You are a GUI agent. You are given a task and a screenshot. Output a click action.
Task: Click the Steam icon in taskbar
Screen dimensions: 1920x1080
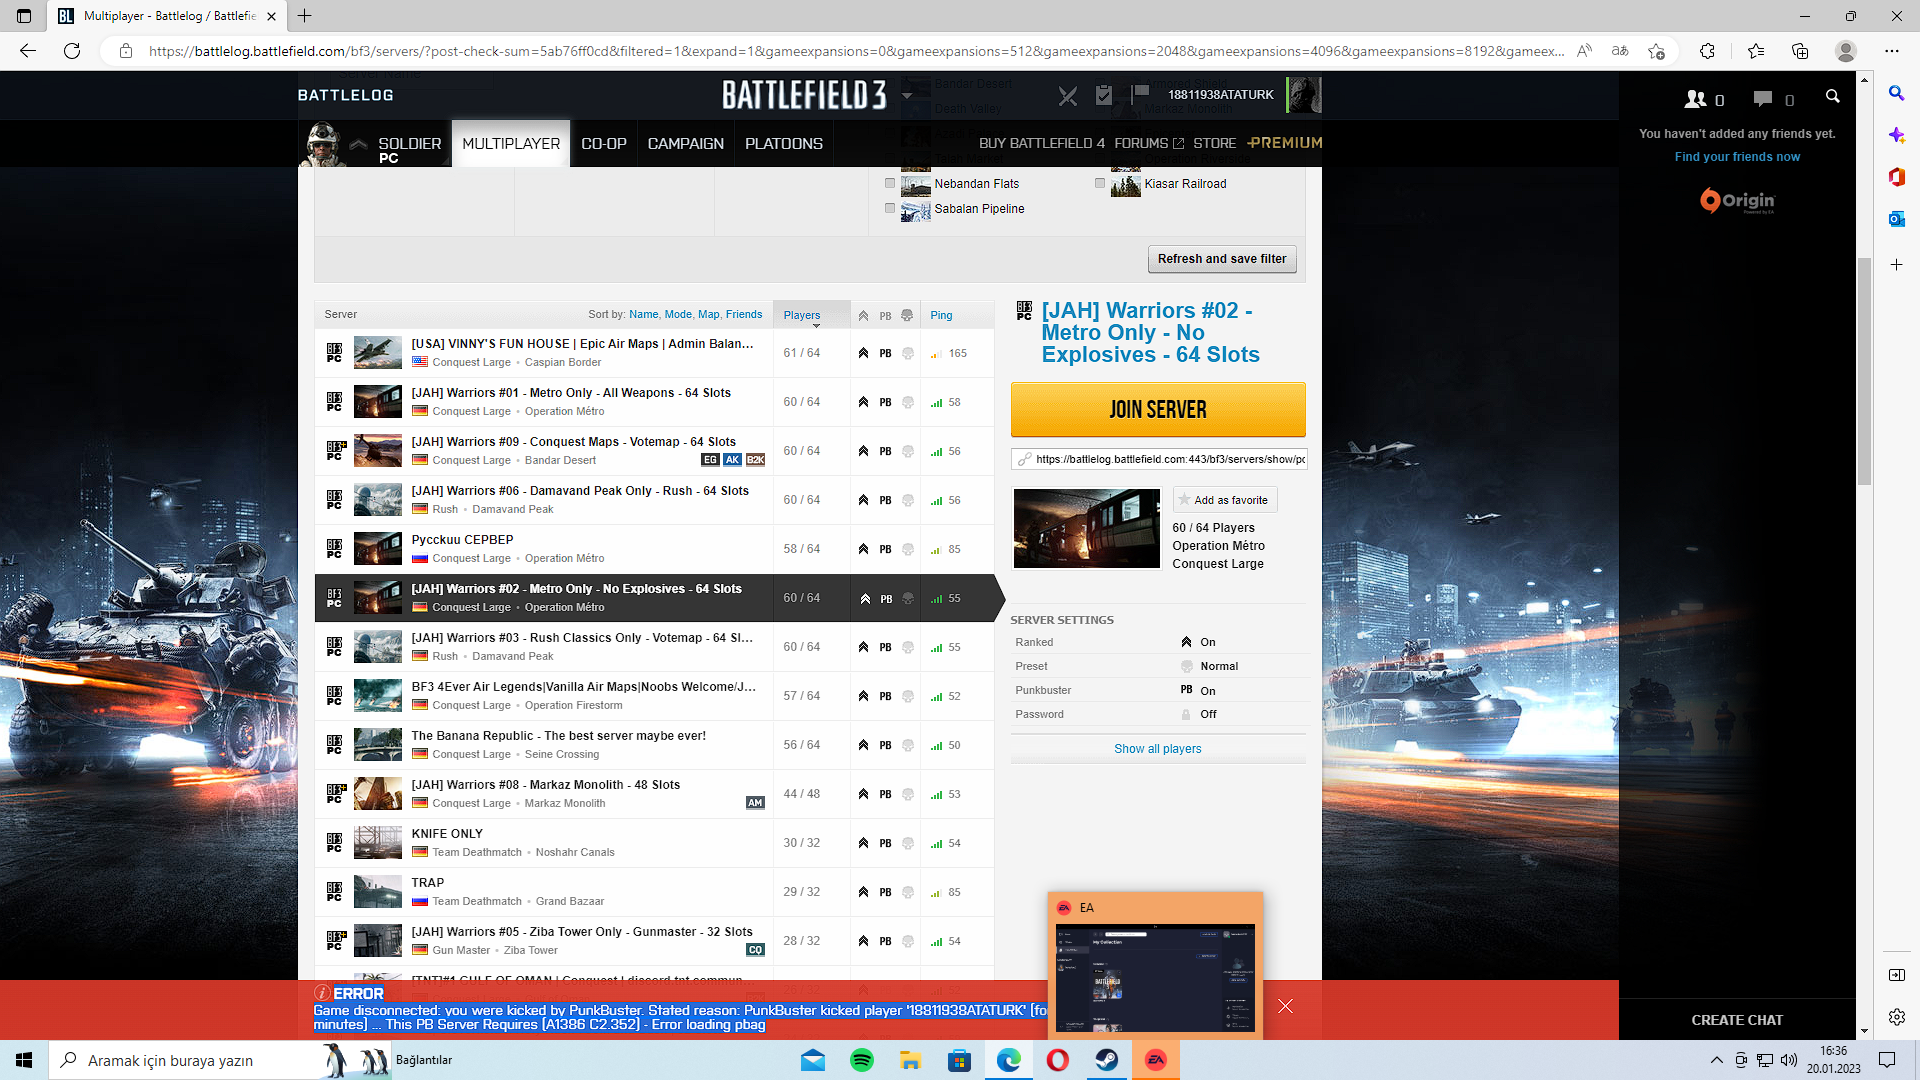pos(1107,1060)
